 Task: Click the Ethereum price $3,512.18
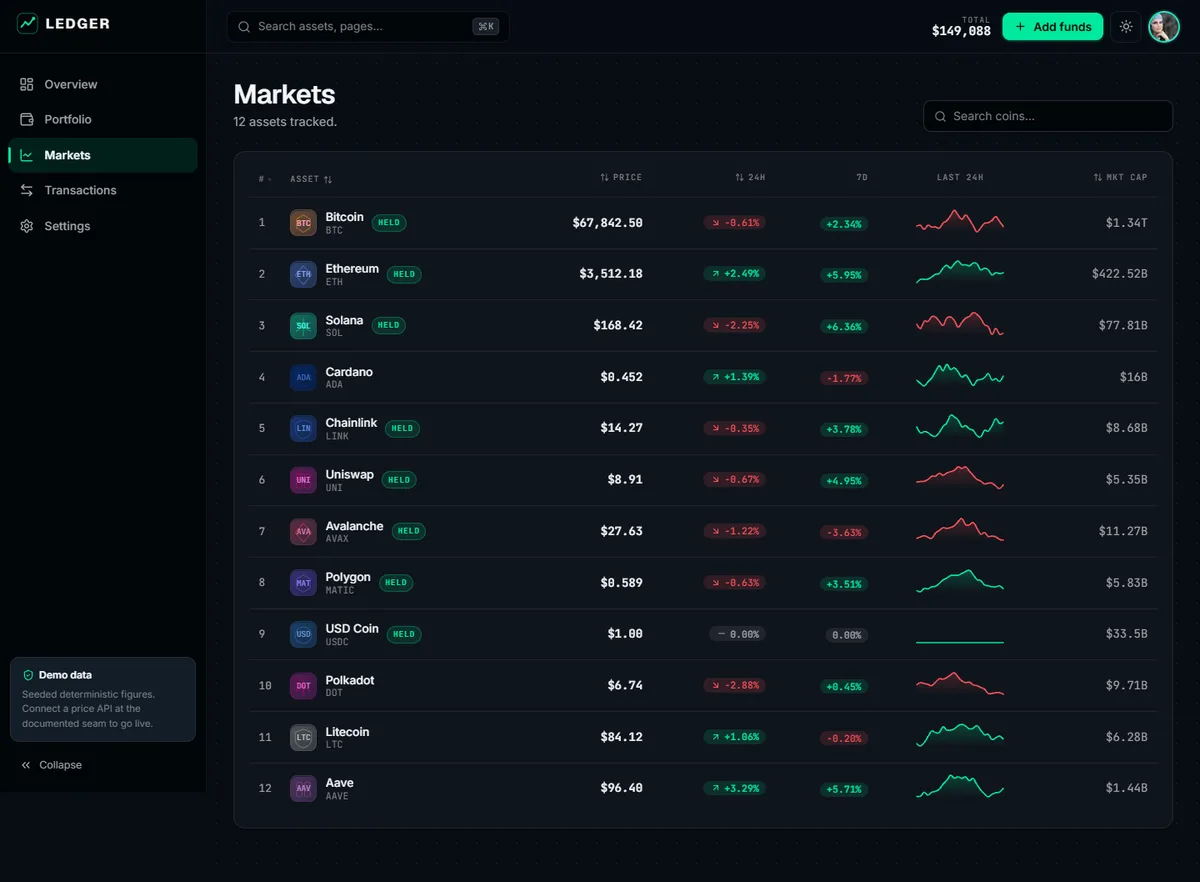(611, 274)
